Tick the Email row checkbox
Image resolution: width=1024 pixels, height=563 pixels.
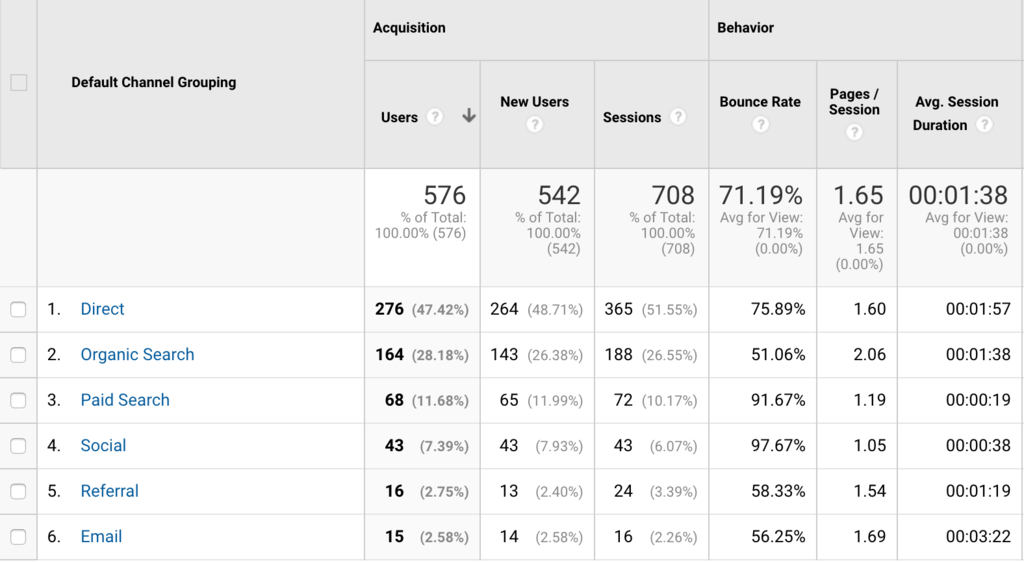point(18,537)
